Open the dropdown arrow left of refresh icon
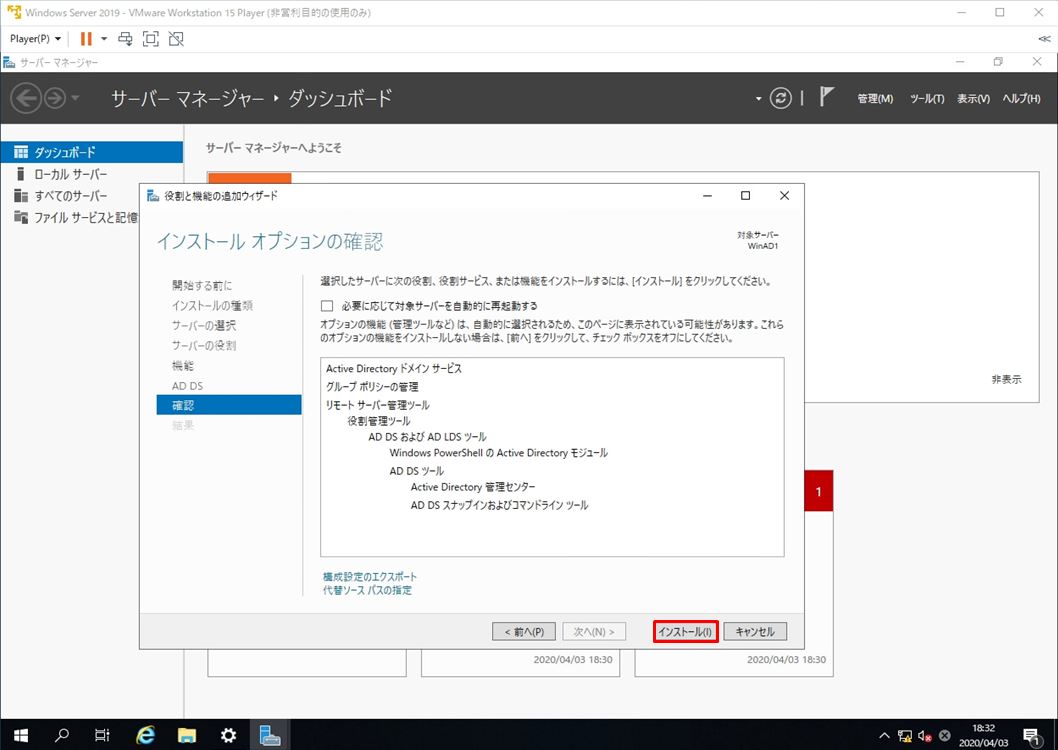 pyautogui.click(x=758, y=98)
